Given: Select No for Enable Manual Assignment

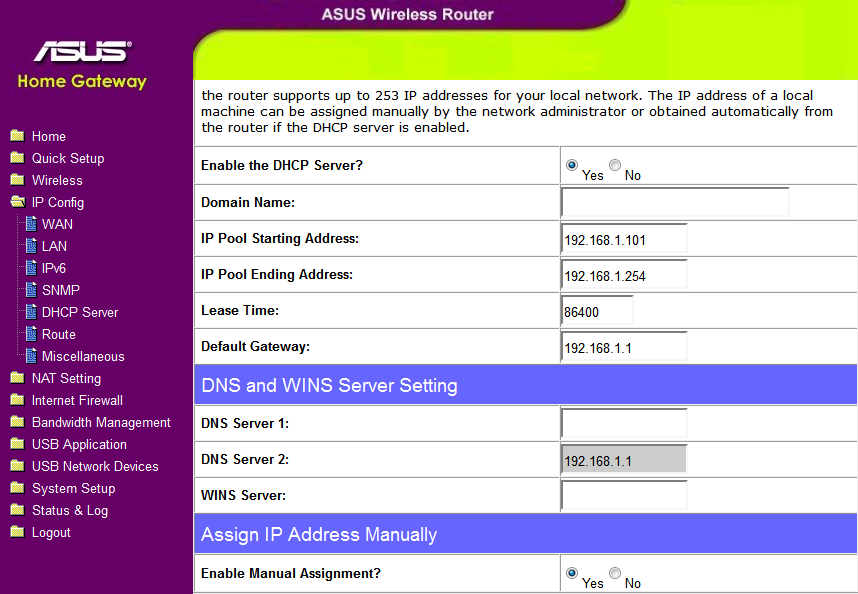Looking at the screenshot, I should [615, 573].
